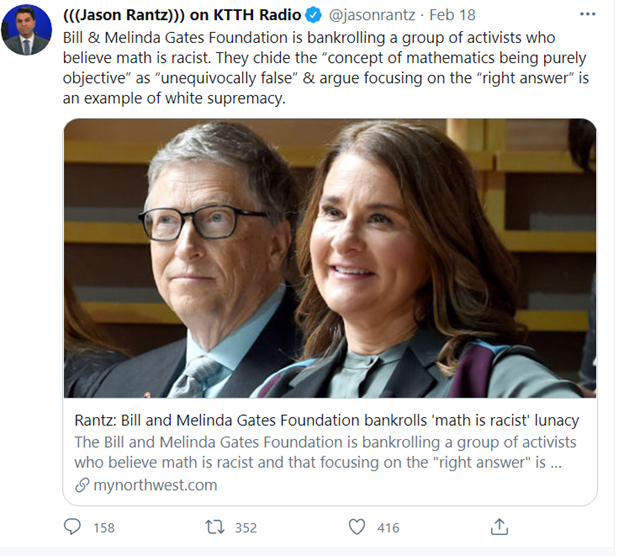Image resolution: width=624 pixels, height=556 pixels.
Task: Click the retweet count 352
Action: [245, 528]
